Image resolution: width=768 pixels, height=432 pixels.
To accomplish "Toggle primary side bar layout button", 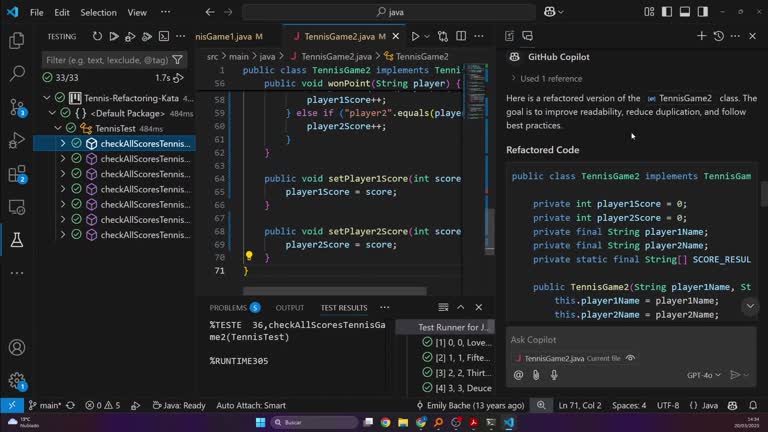I will 667,12.
